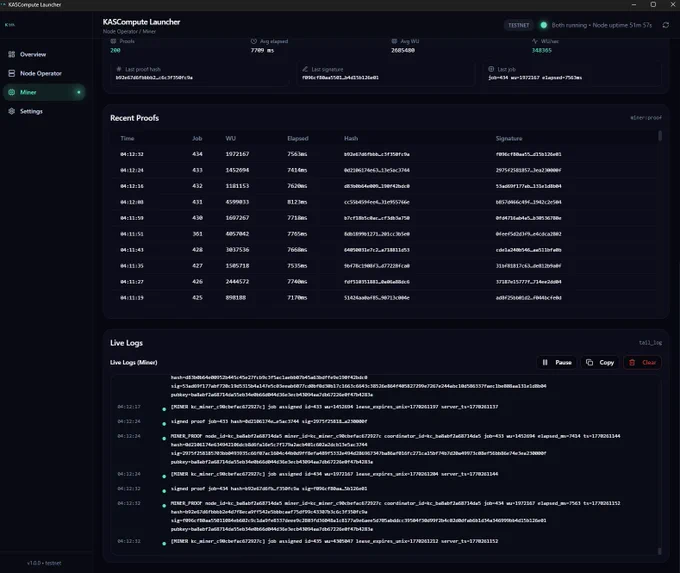The image size is (680, 573).
Task: Click the KASCompute sidebar logo
Action: pos(10,25)
